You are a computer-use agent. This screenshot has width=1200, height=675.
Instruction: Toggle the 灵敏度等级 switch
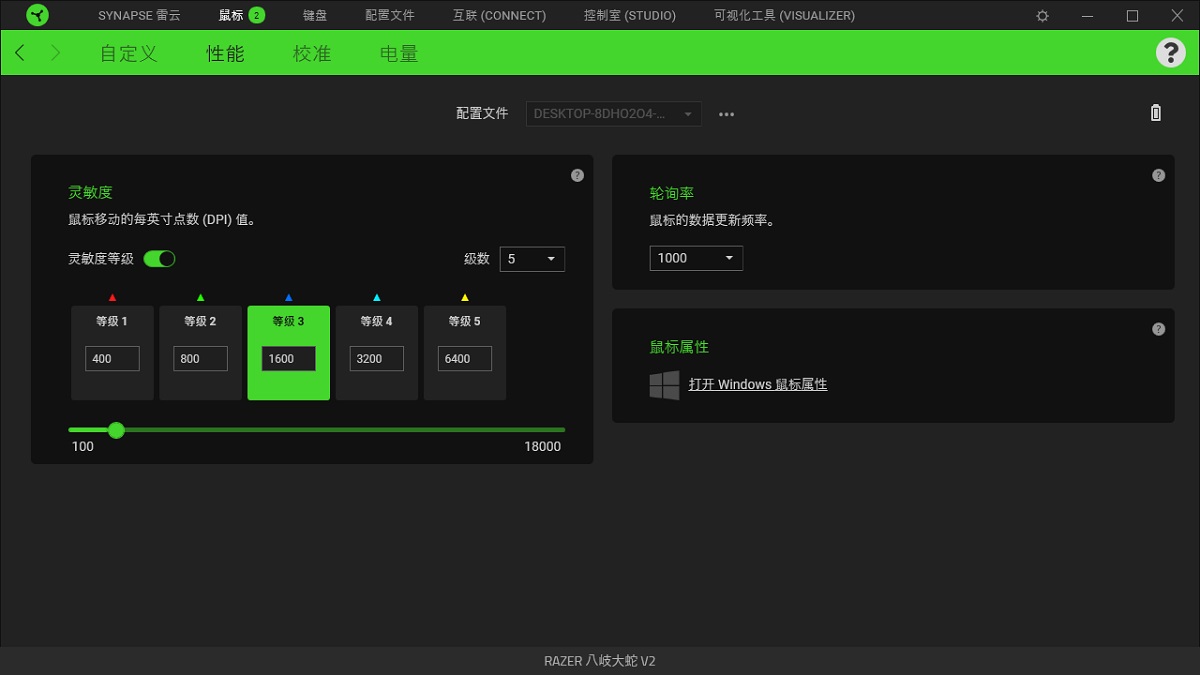[159, 259]
